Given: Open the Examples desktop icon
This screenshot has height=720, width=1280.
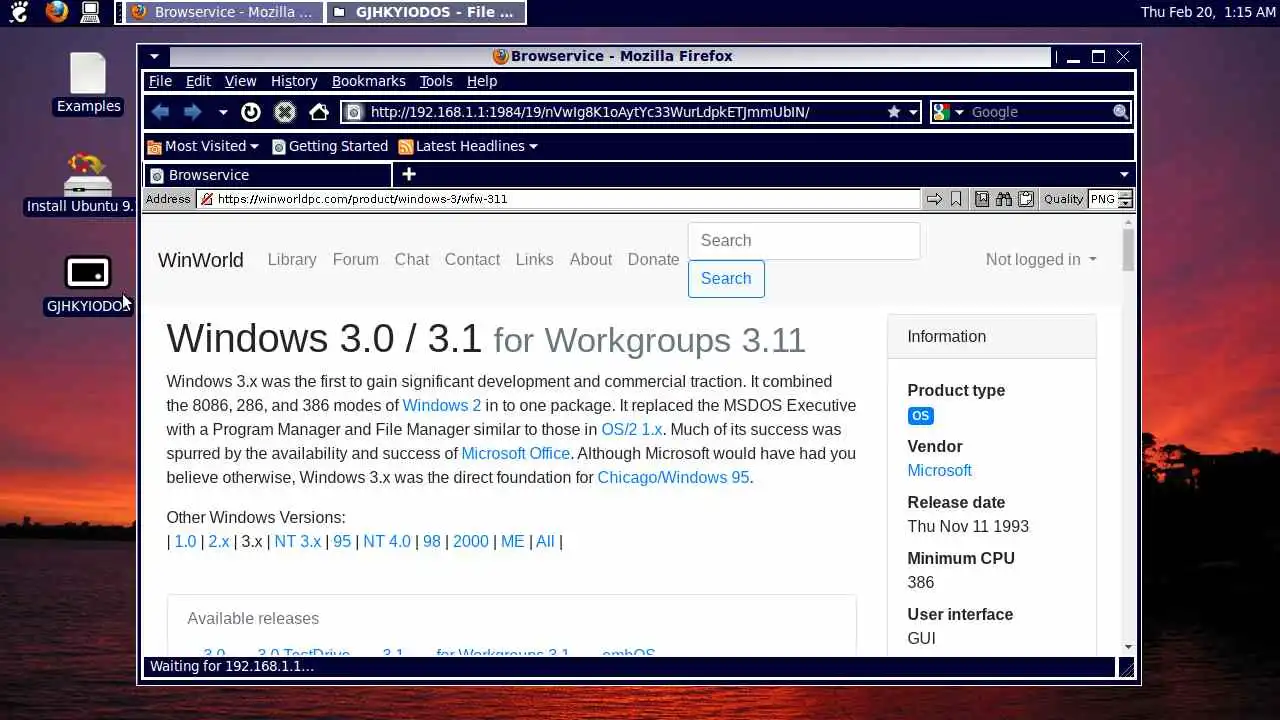Looking at the screenshot, I should [x=88, y=84].
